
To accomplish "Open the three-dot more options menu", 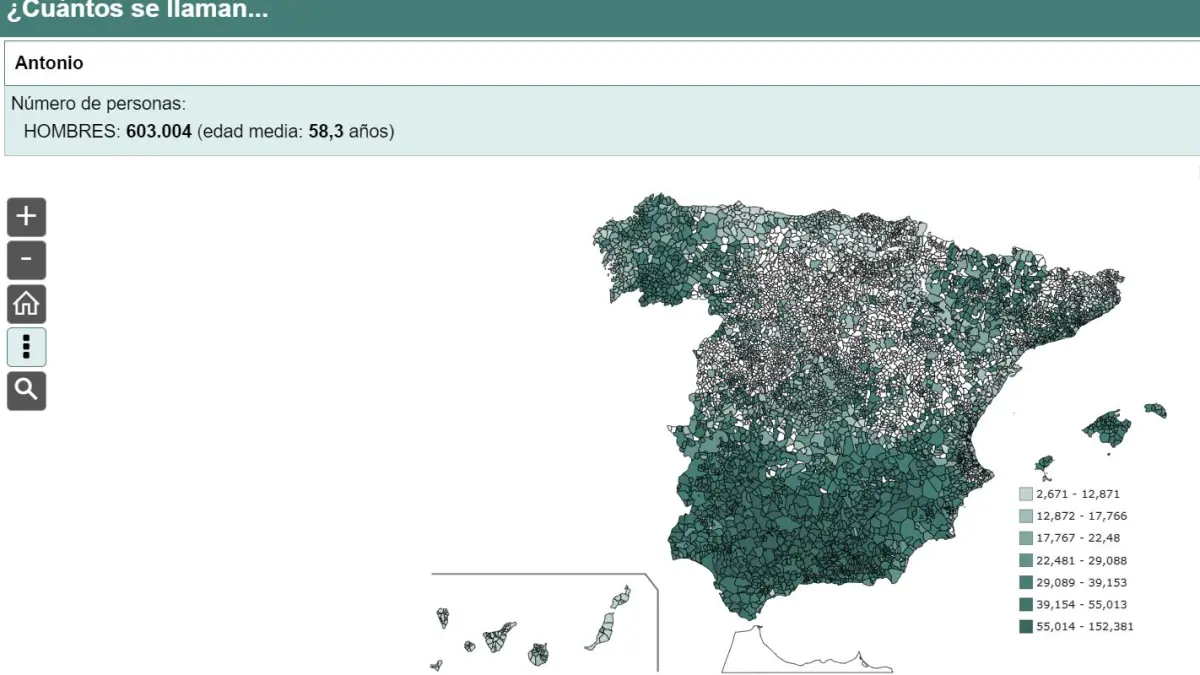I will point(26,347).
